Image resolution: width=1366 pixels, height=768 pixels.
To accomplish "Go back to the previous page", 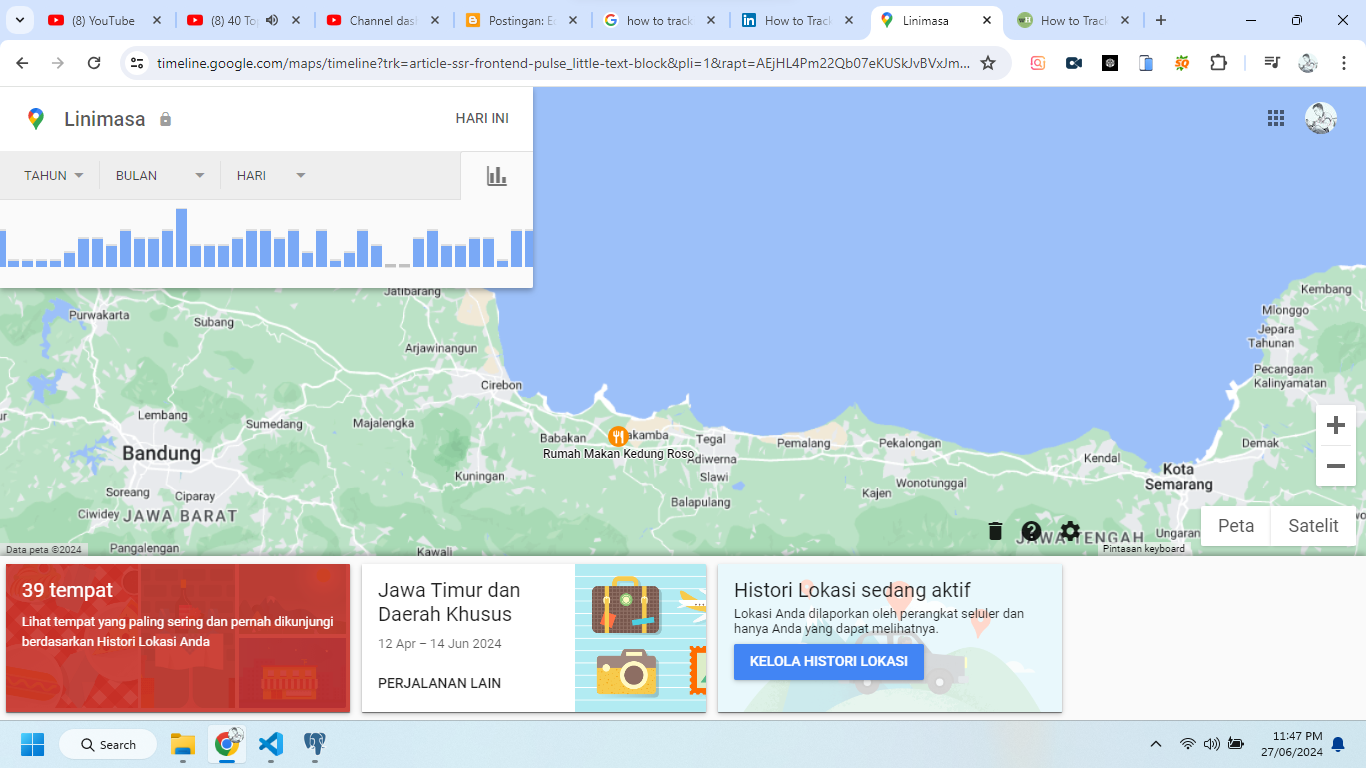I will tap(22, 63).
